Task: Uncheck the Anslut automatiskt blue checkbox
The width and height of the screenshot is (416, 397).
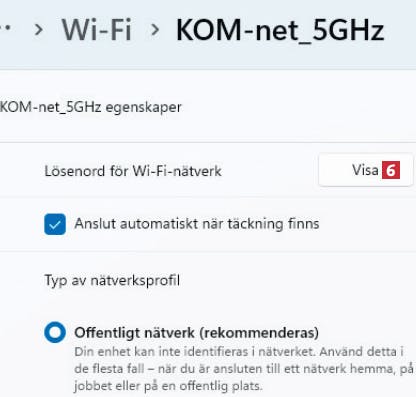Action: tap(55, 224)
